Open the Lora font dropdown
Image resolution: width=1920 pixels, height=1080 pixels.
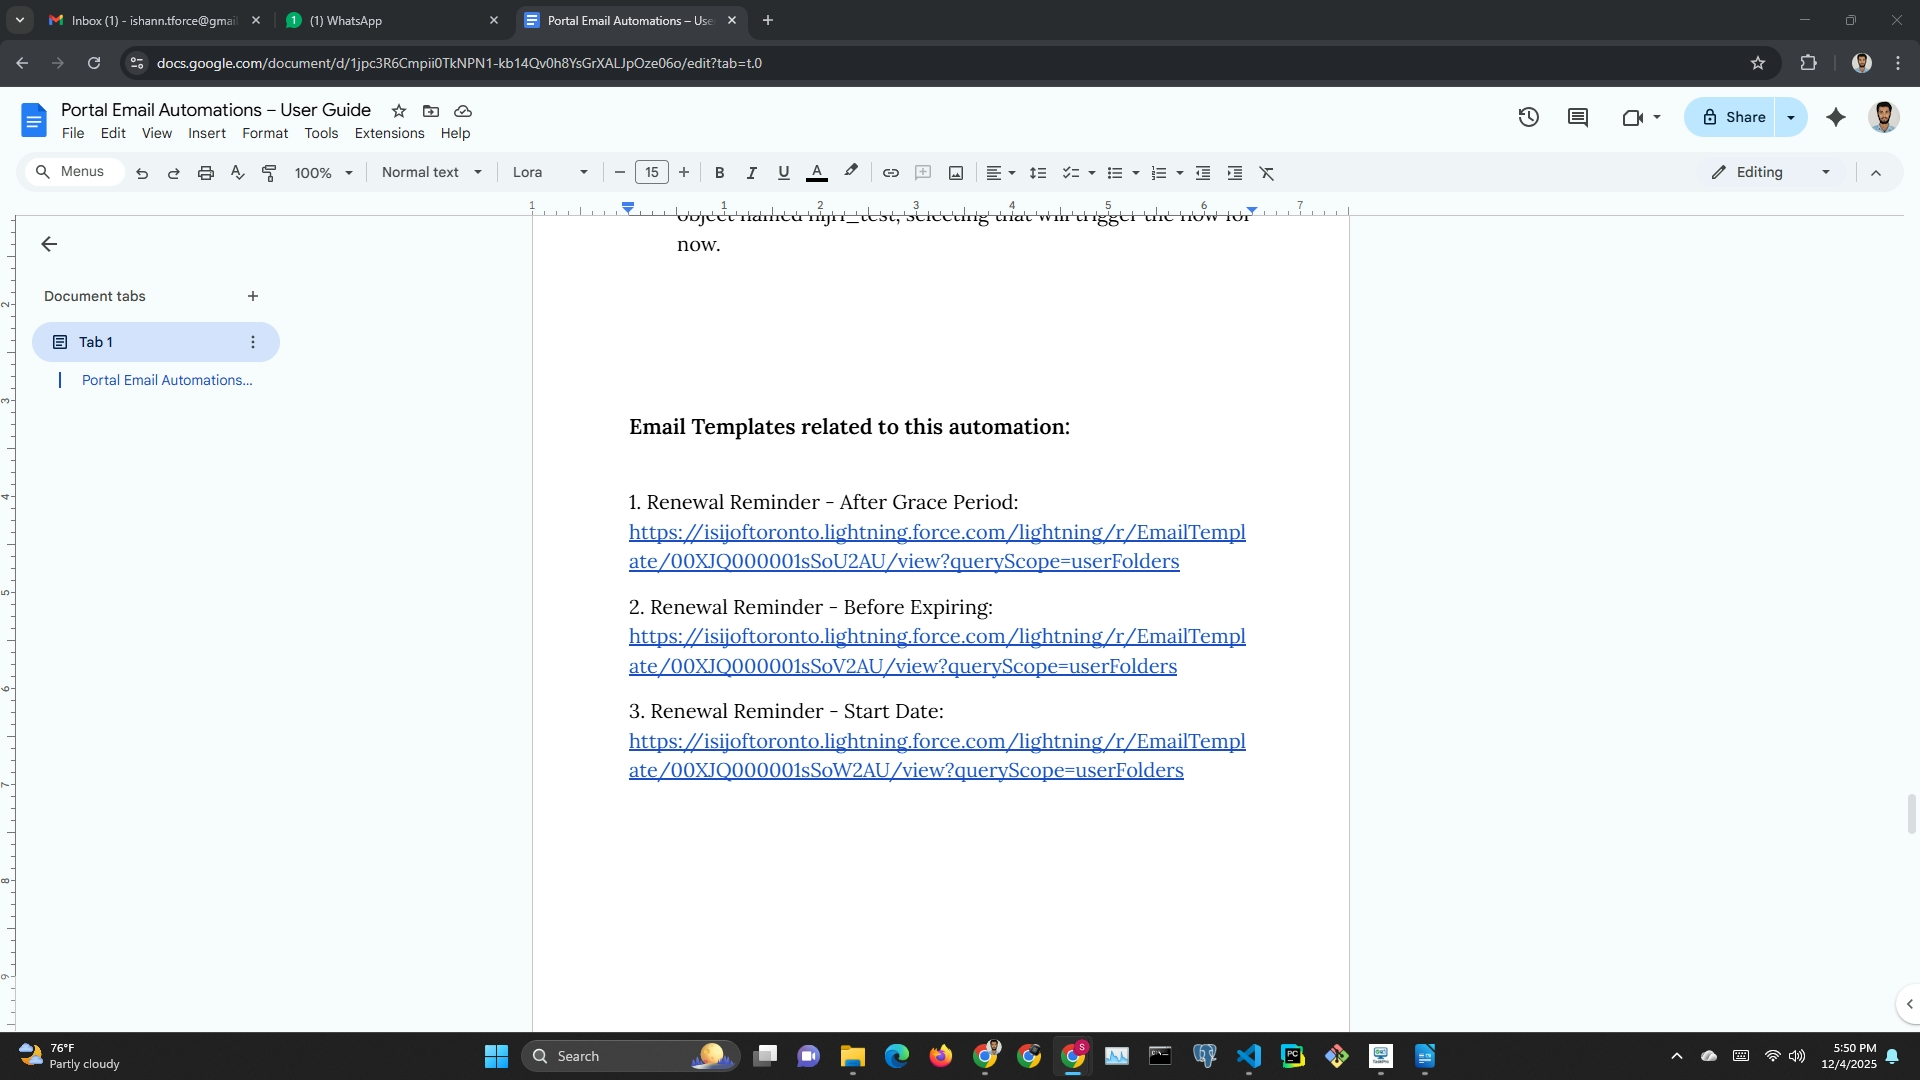tap(550, 172)
